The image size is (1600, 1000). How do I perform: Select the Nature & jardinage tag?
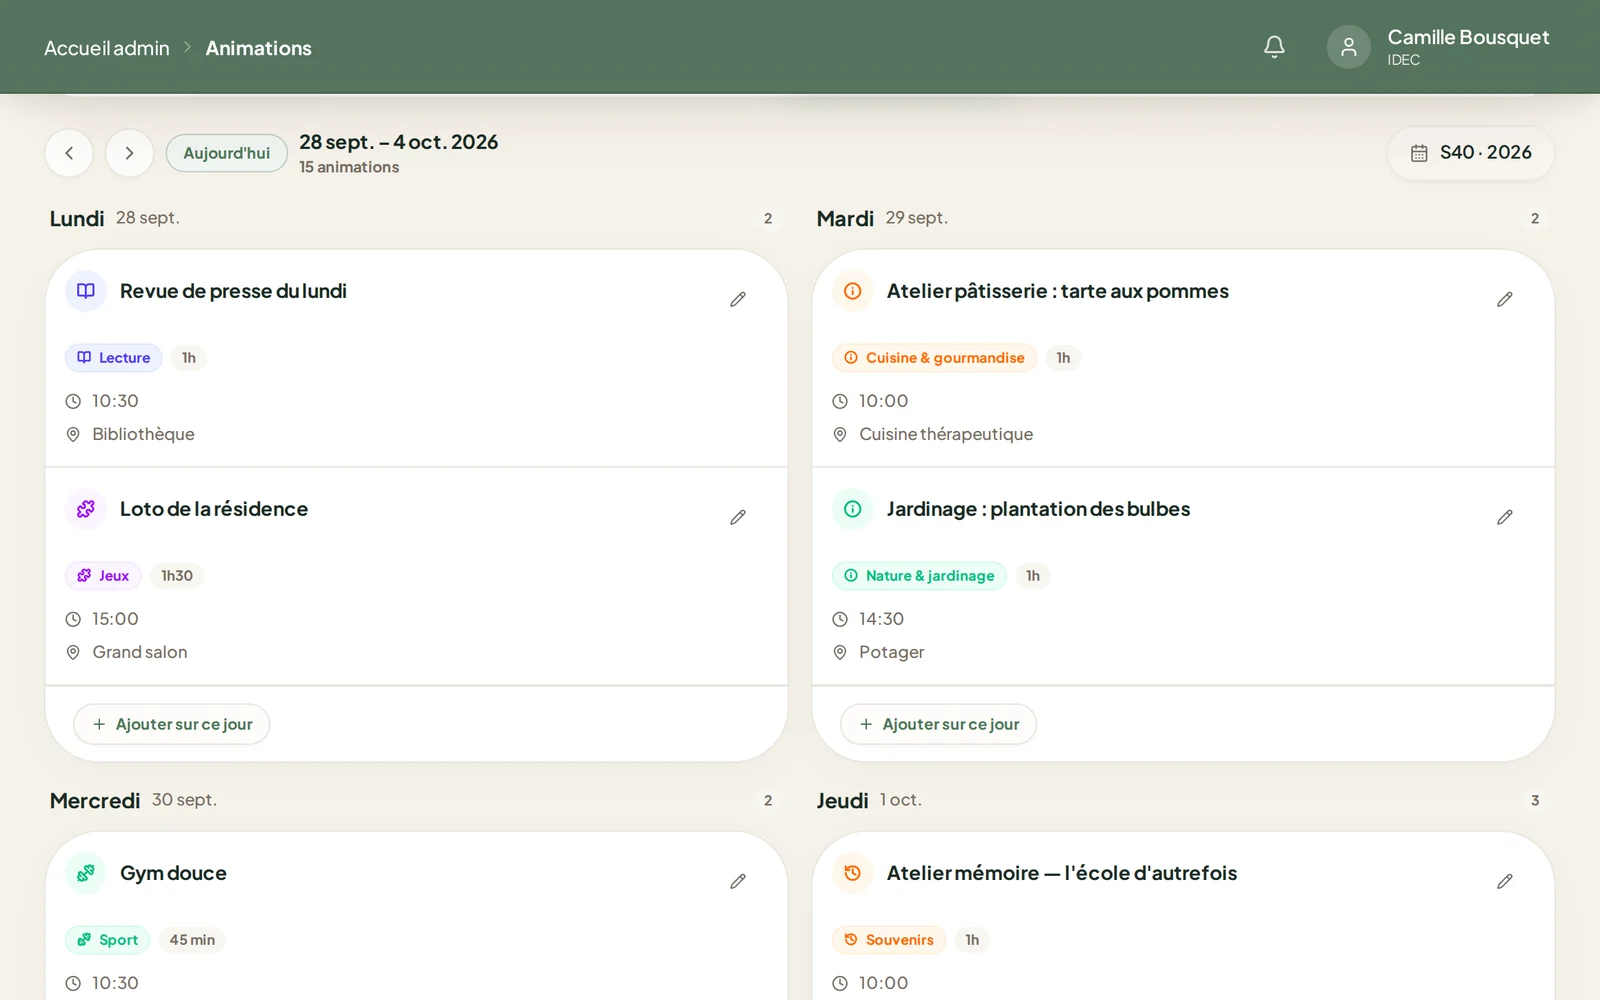click(920, 576)
